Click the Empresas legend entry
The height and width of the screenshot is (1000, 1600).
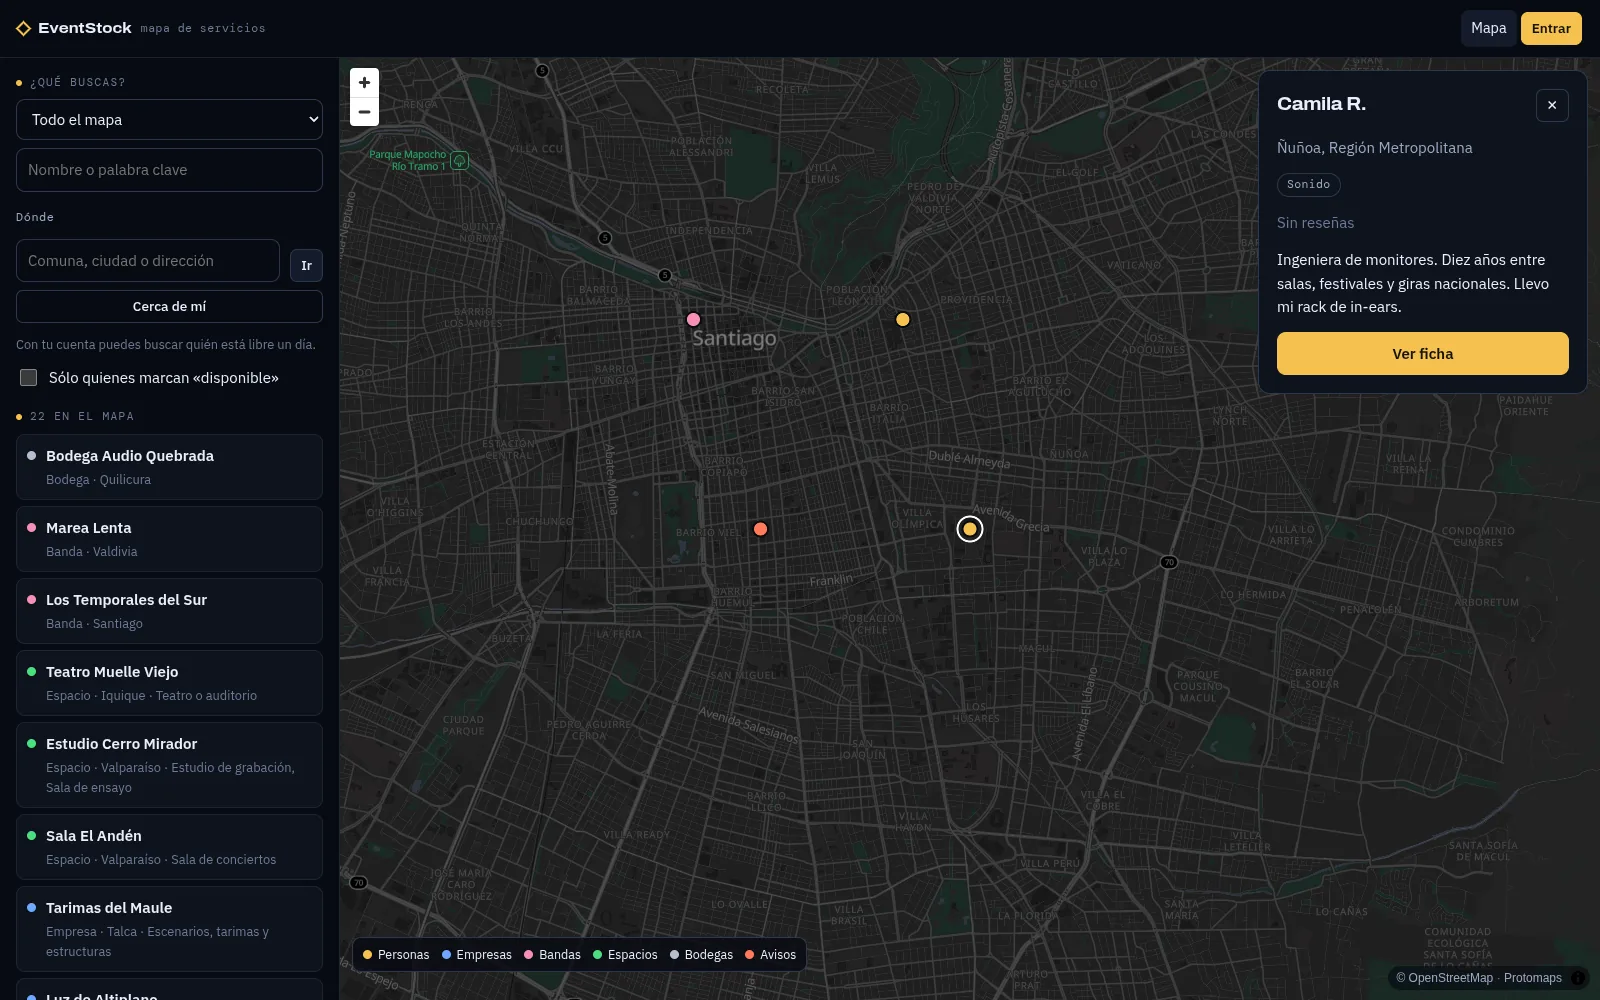point(477,955)
